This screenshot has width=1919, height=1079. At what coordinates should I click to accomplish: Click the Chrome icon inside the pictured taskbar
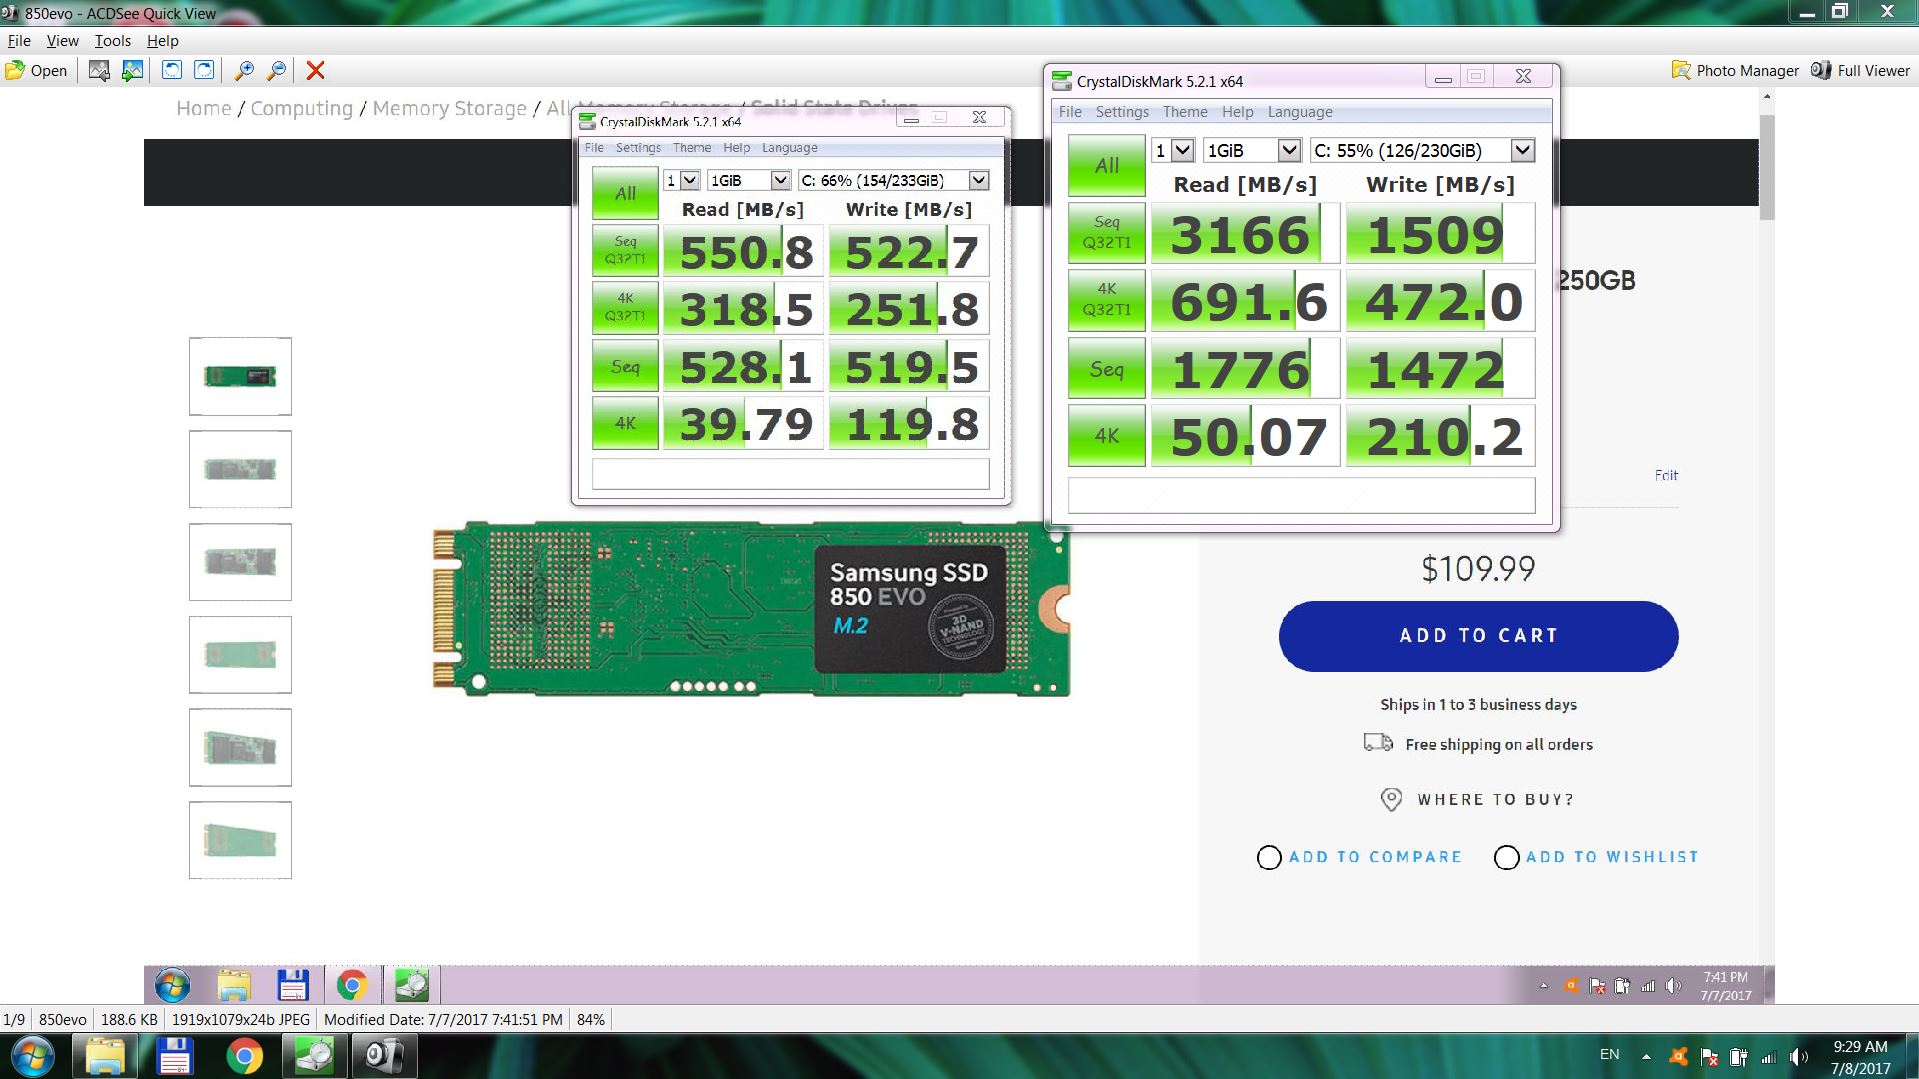coord(351,986)
